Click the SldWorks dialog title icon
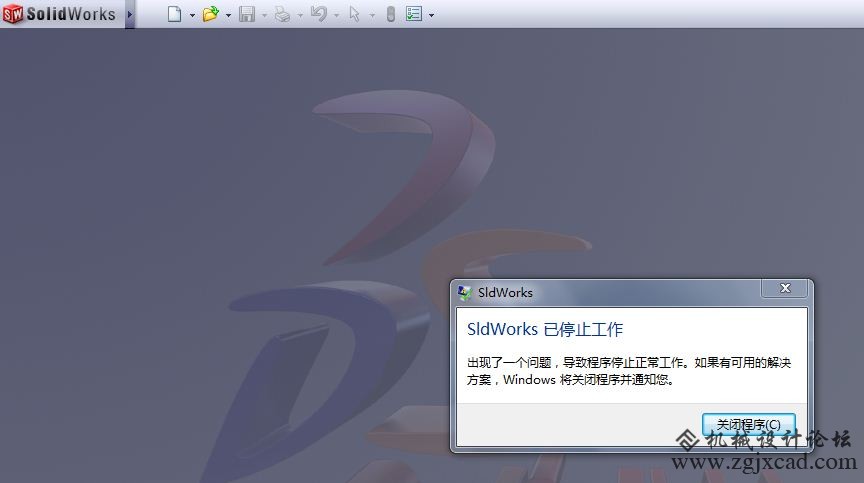The height and width of the screenshot is (483, 864). (x=465, y=292)
